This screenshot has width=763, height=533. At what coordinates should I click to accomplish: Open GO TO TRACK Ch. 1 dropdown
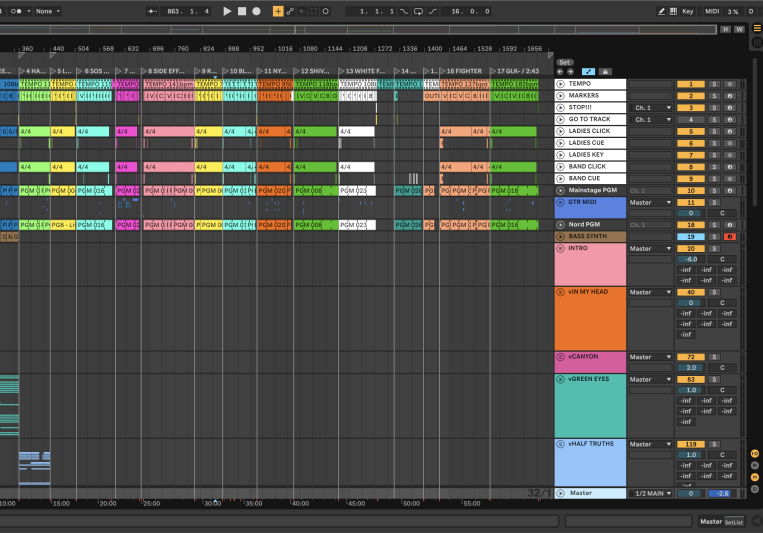(x=651, y=119)
